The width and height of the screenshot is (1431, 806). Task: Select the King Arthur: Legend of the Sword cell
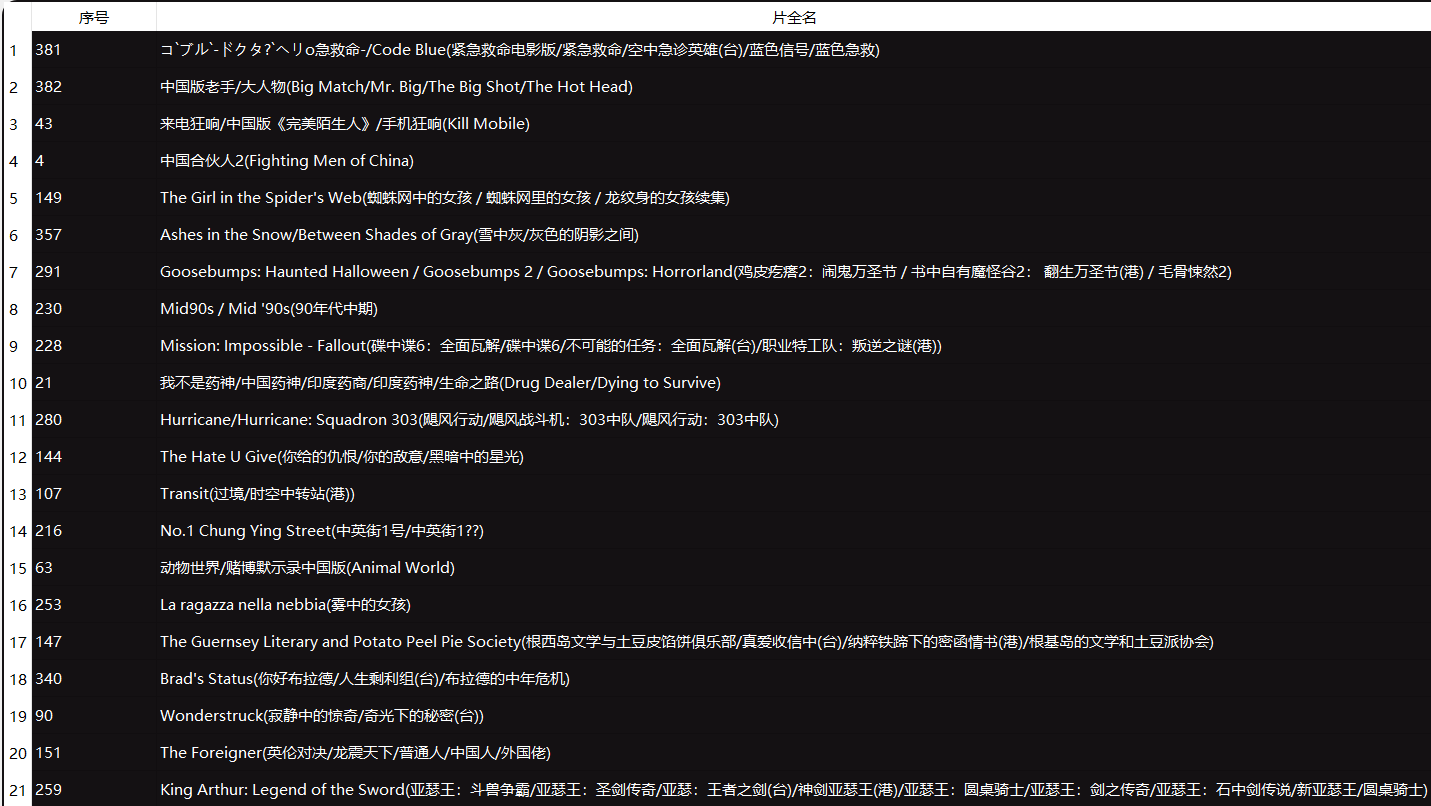794,790
